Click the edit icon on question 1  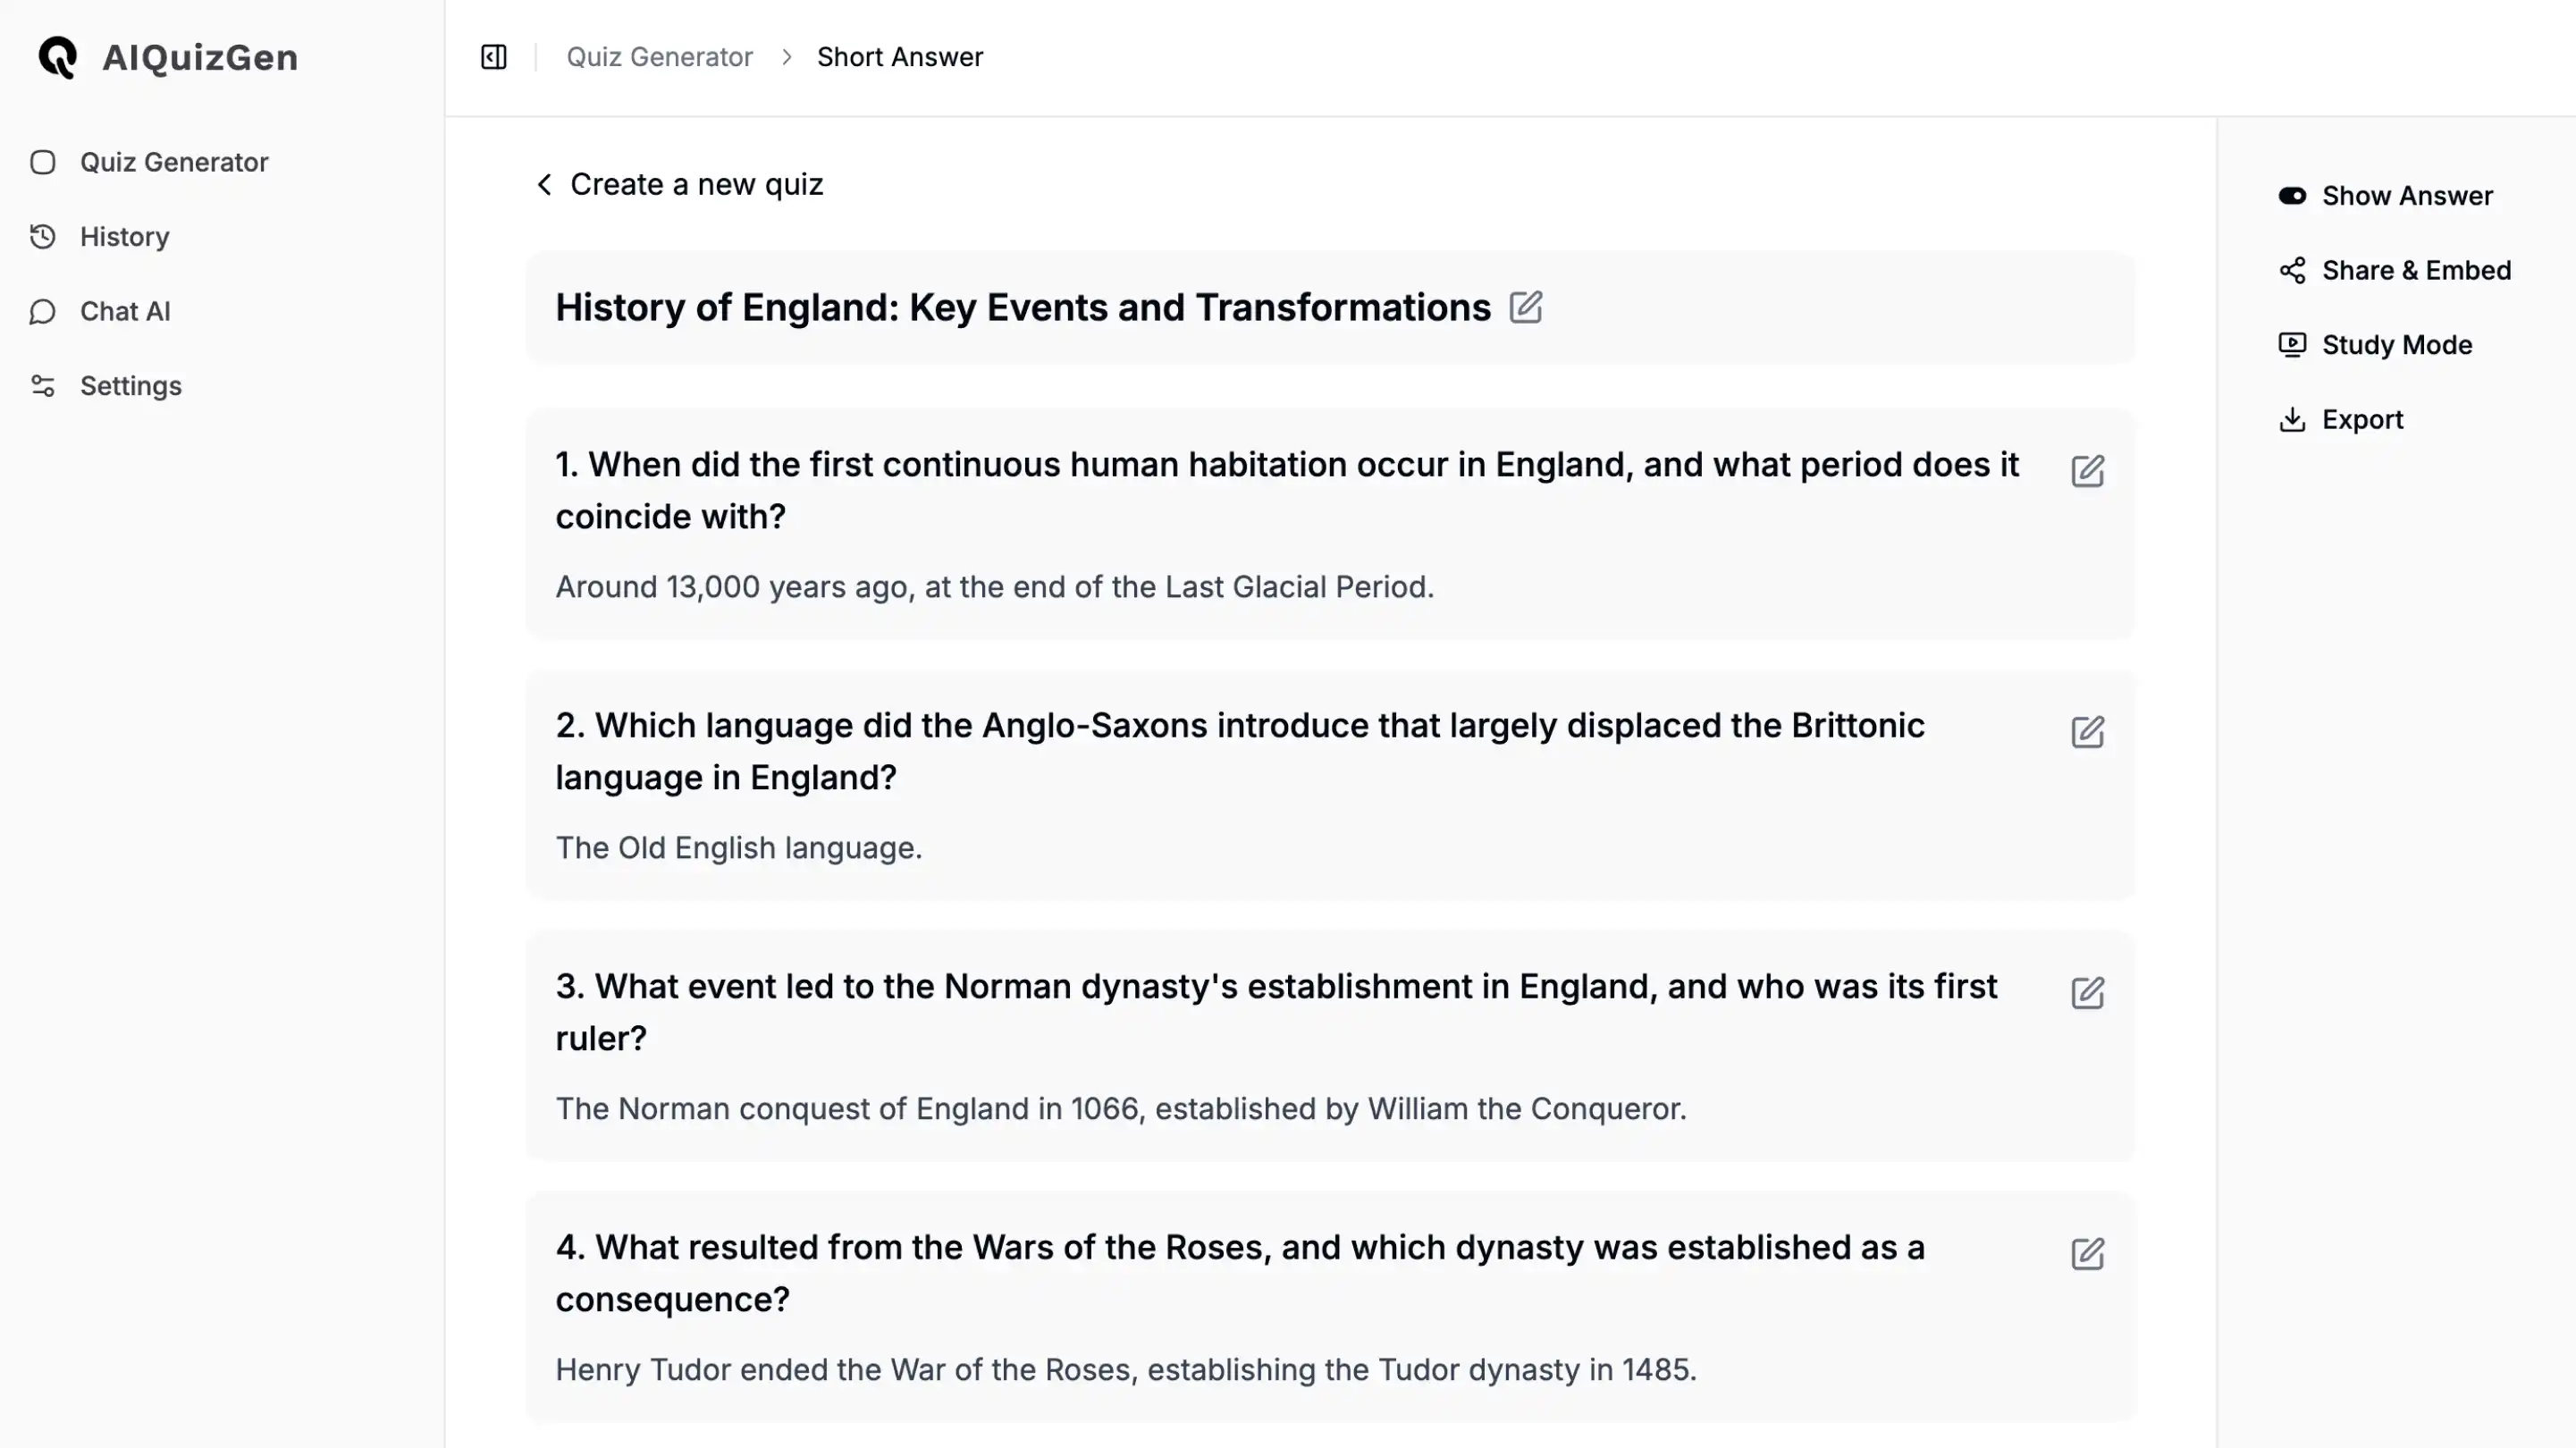pyautogui.click(x=2088, y=469)
